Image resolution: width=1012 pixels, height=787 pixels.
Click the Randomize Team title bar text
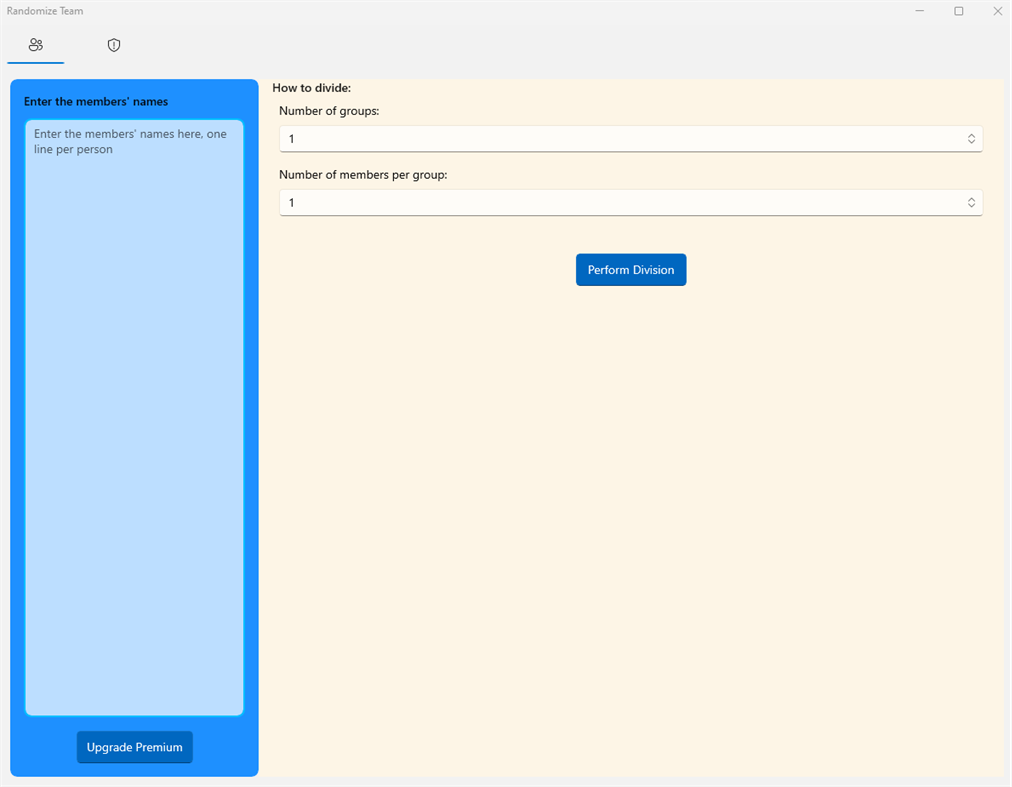45,11
